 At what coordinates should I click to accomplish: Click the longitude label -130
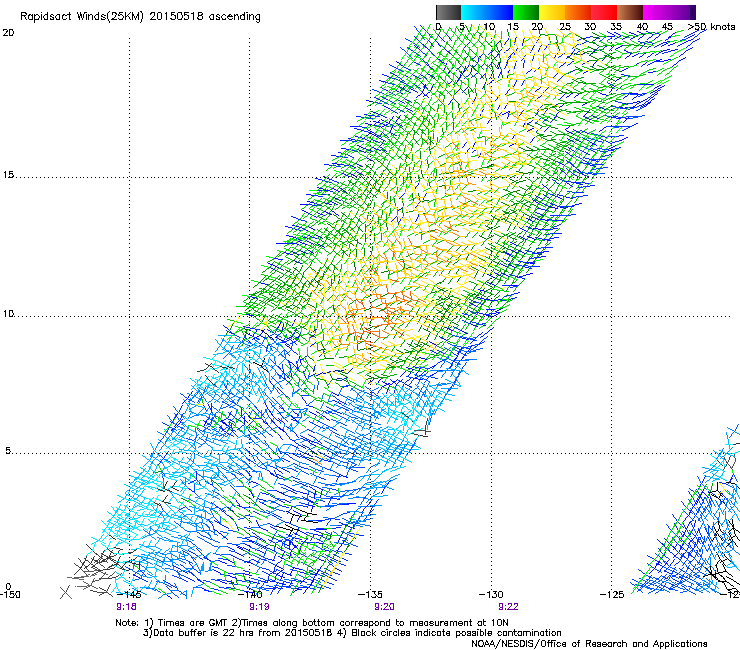[x=491, y=594]
